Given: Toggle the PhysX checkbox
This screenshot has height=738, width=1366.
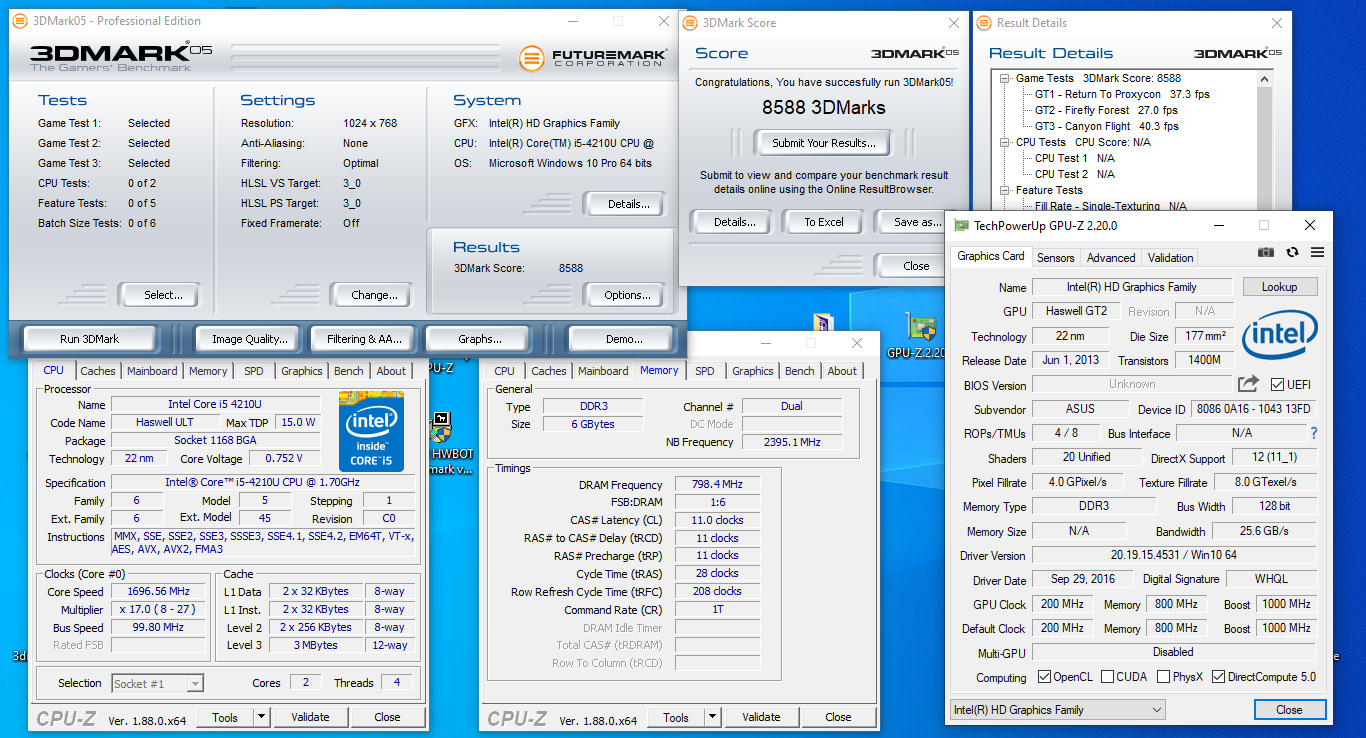Looking at the screenshot, I should 1163,677.
